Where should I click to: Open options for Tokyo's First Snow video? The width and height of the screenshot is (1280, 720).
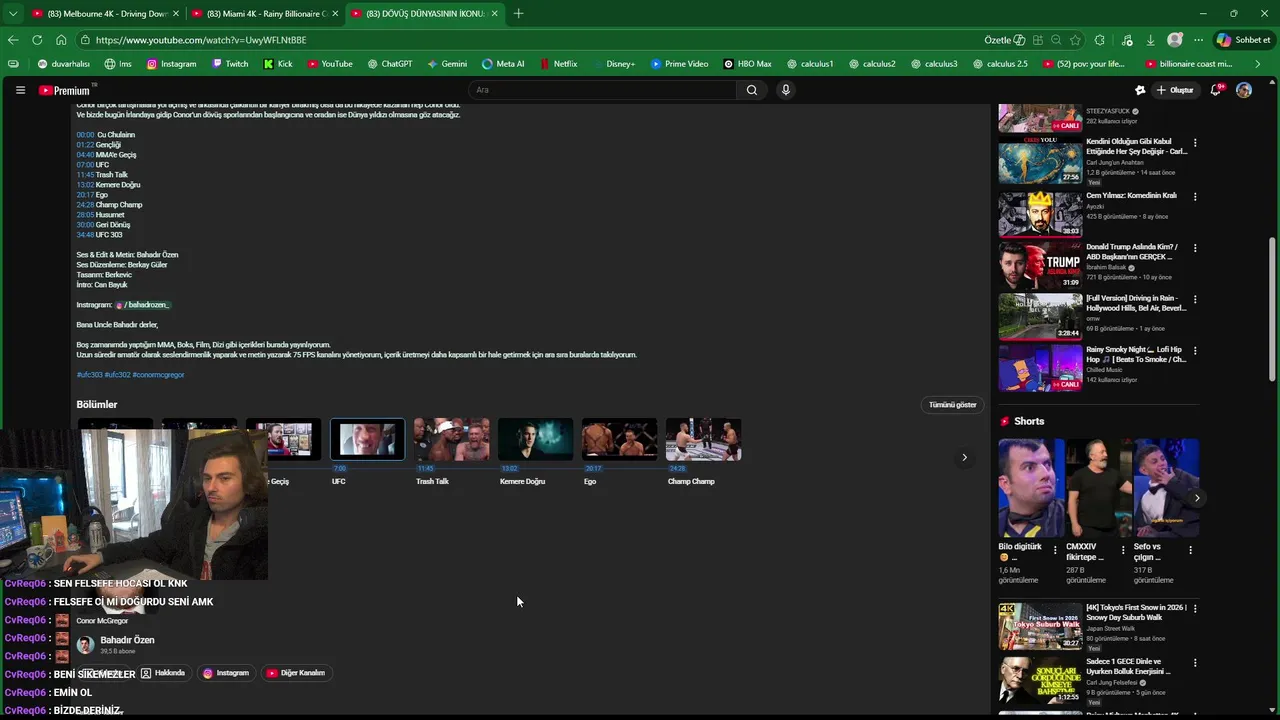(1195, 609)
